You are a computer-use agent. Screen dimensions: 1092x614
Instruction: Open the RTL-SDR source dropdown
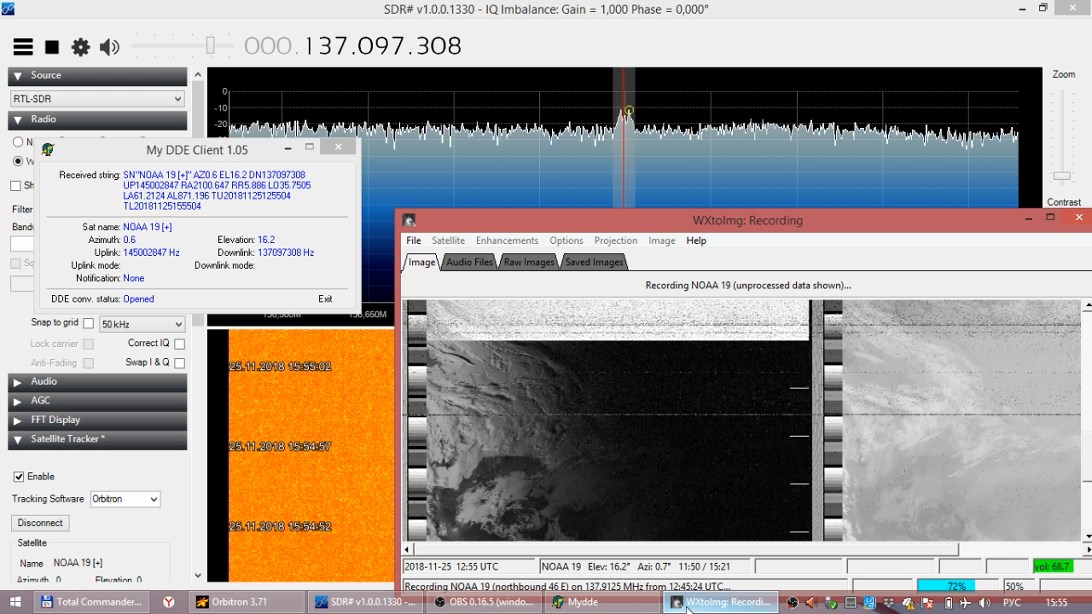(97, 99)
